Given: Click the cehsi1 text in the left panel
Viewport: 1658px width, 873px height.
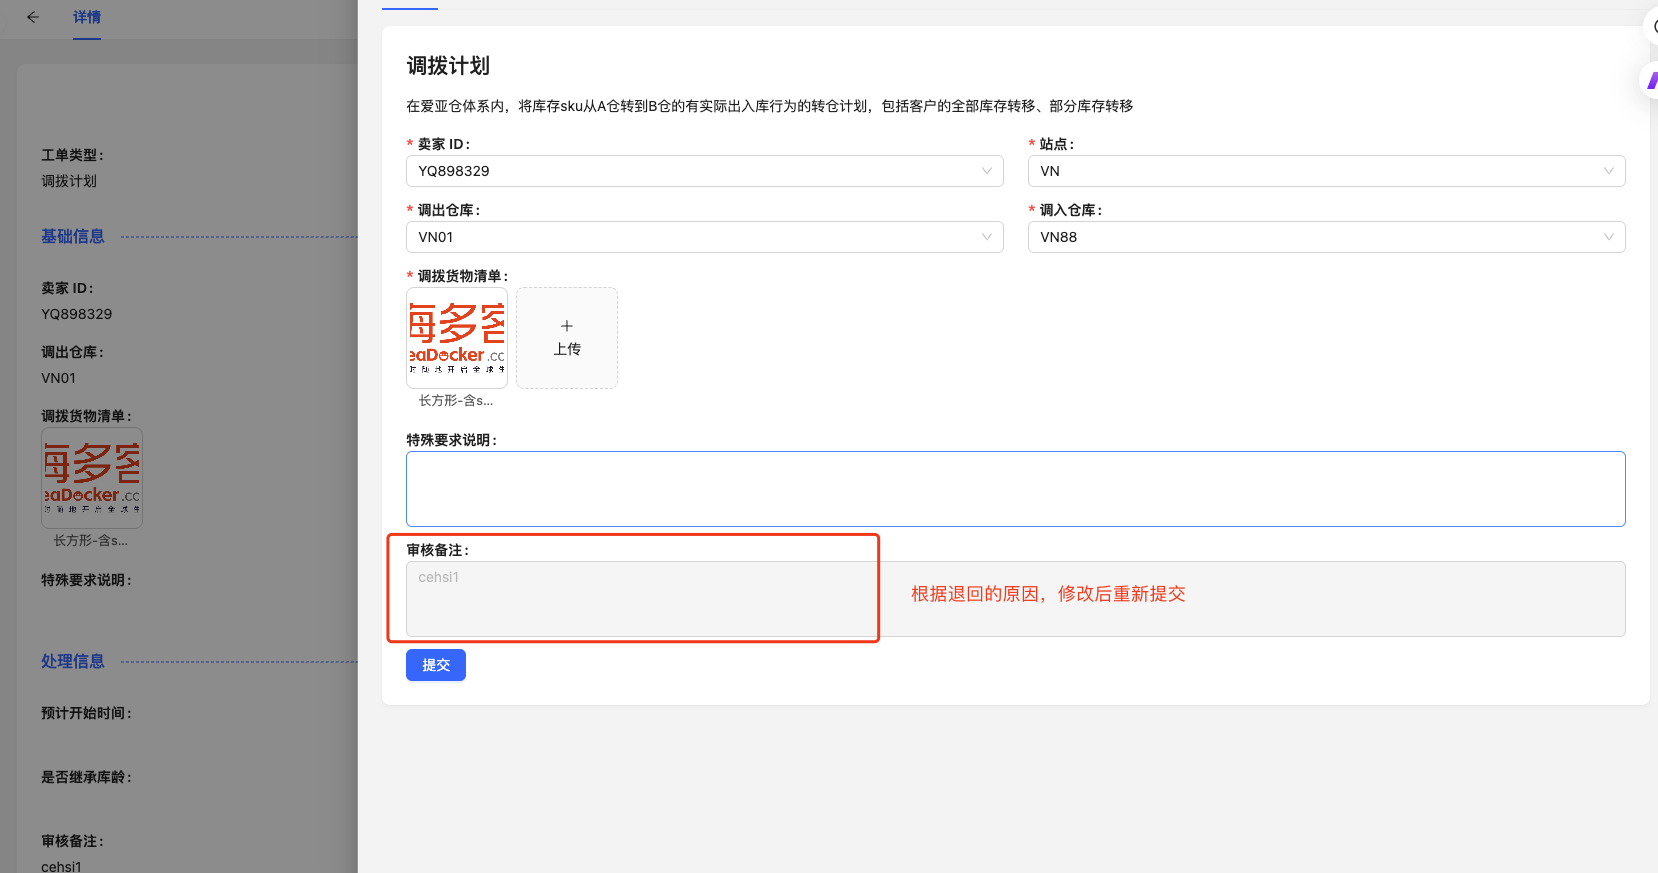Looking at the screenshot, I should 61,866.
